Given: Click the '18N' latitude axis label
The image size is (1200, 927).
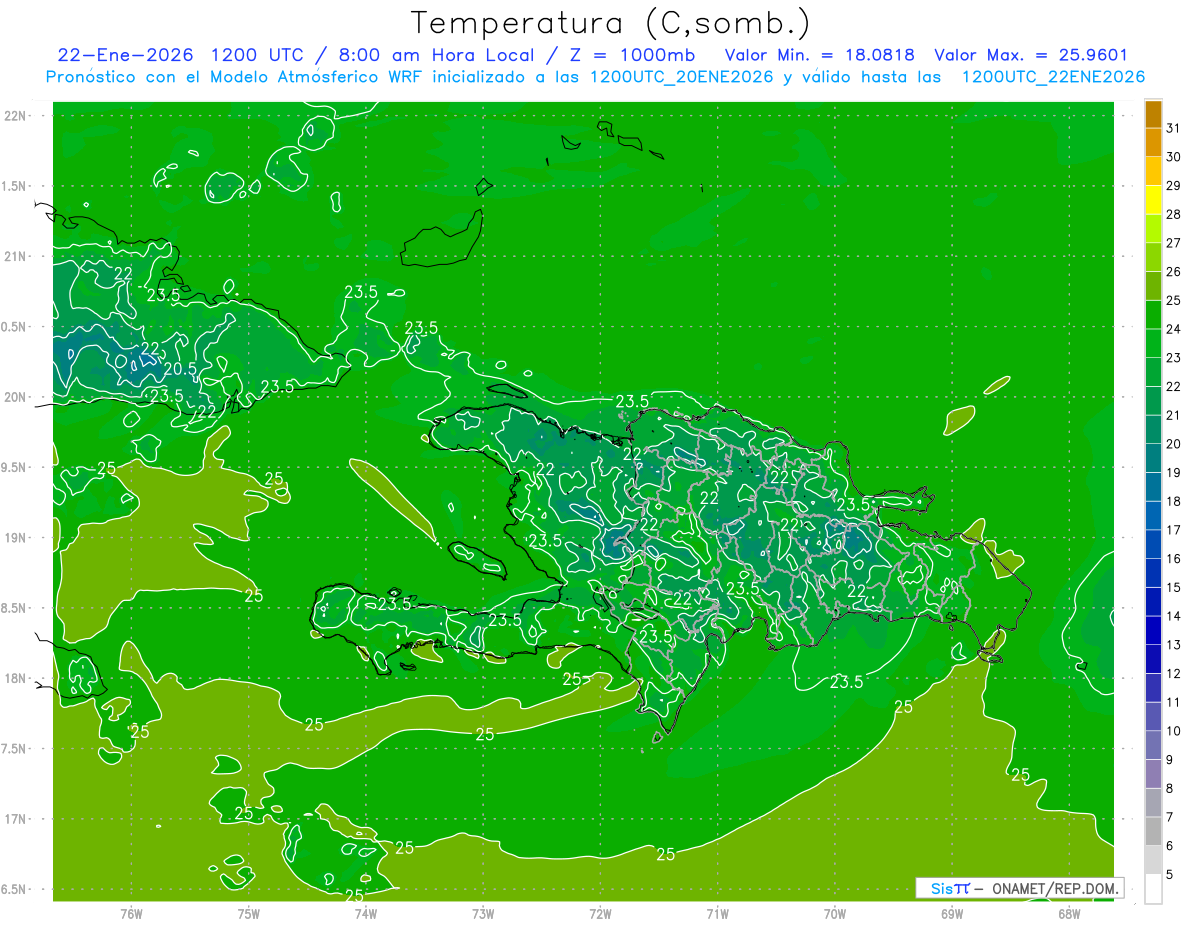Looking at the screenshot, I should click(x=16, y=679).
